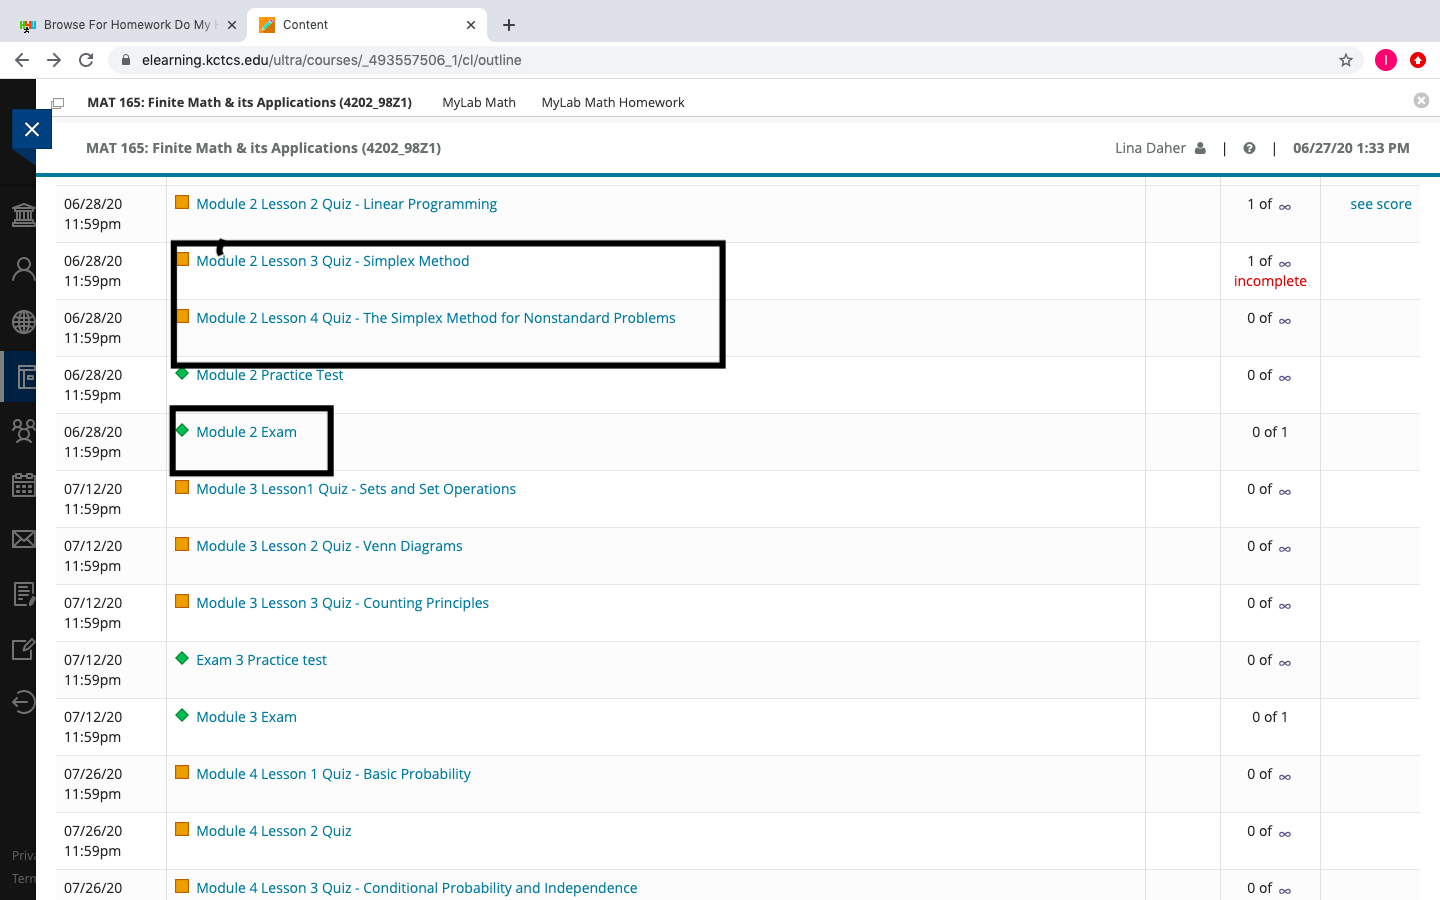Open the Profile person icon in sidebar
Image resolution: width=1440 pixels, height=900 pixels.
22,268
